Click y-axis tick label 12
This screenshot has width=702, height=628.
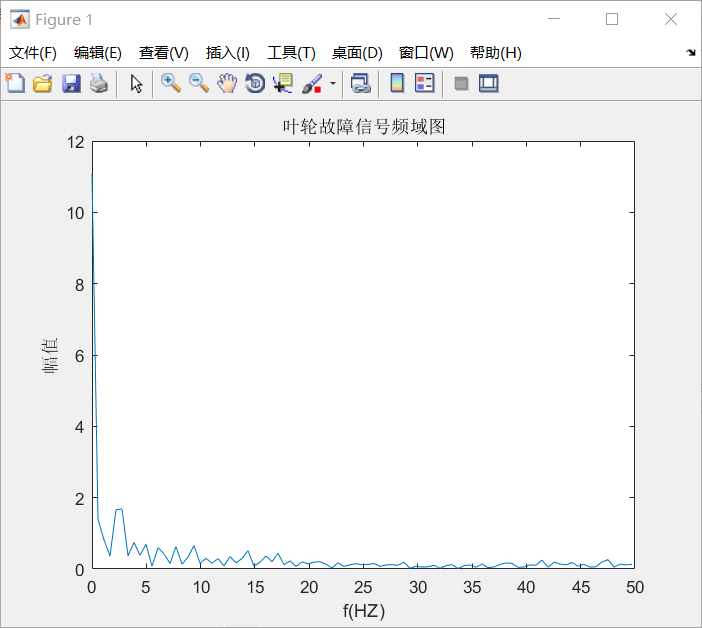(x=76, y=142)
